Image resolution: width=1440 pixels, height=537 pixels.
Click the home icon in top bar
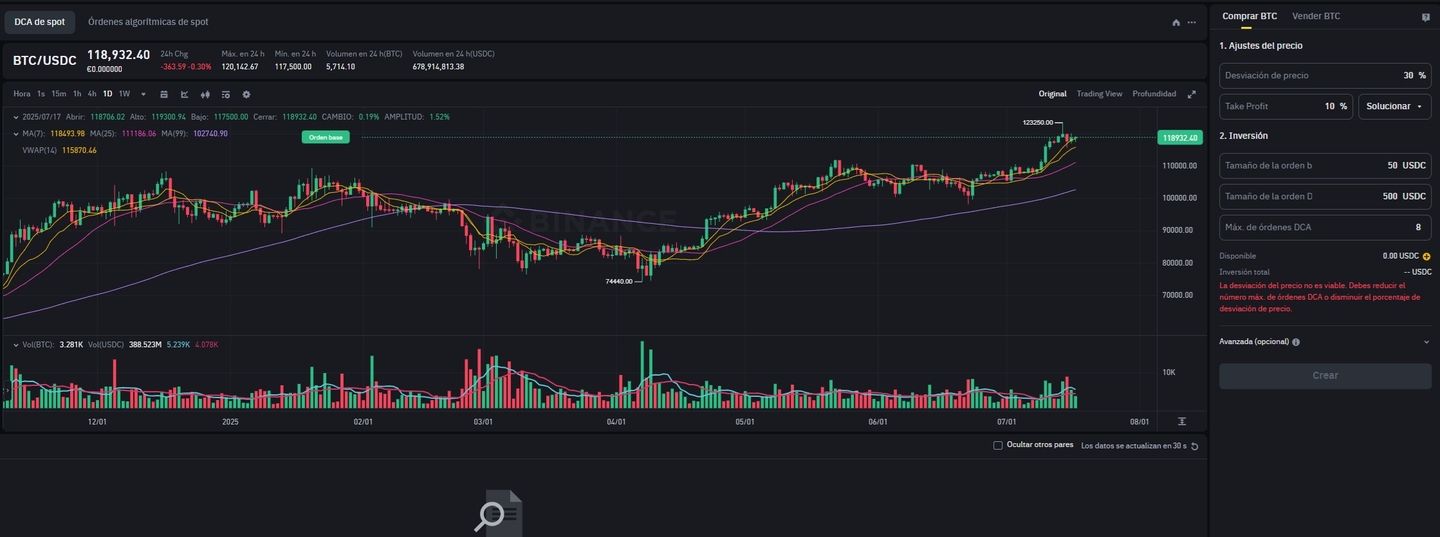tap(1176, 22)
